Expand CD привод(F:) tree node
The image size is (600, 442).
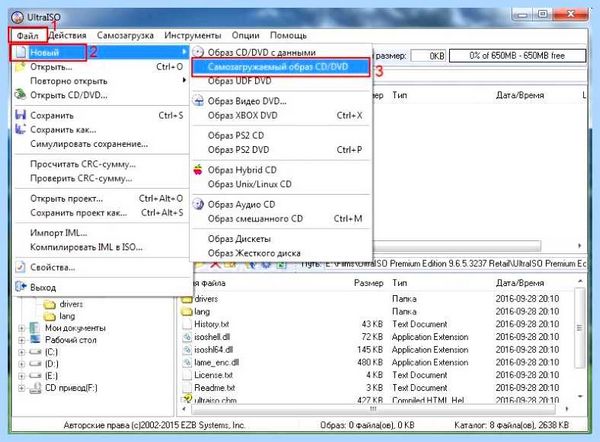coord(21,388)
